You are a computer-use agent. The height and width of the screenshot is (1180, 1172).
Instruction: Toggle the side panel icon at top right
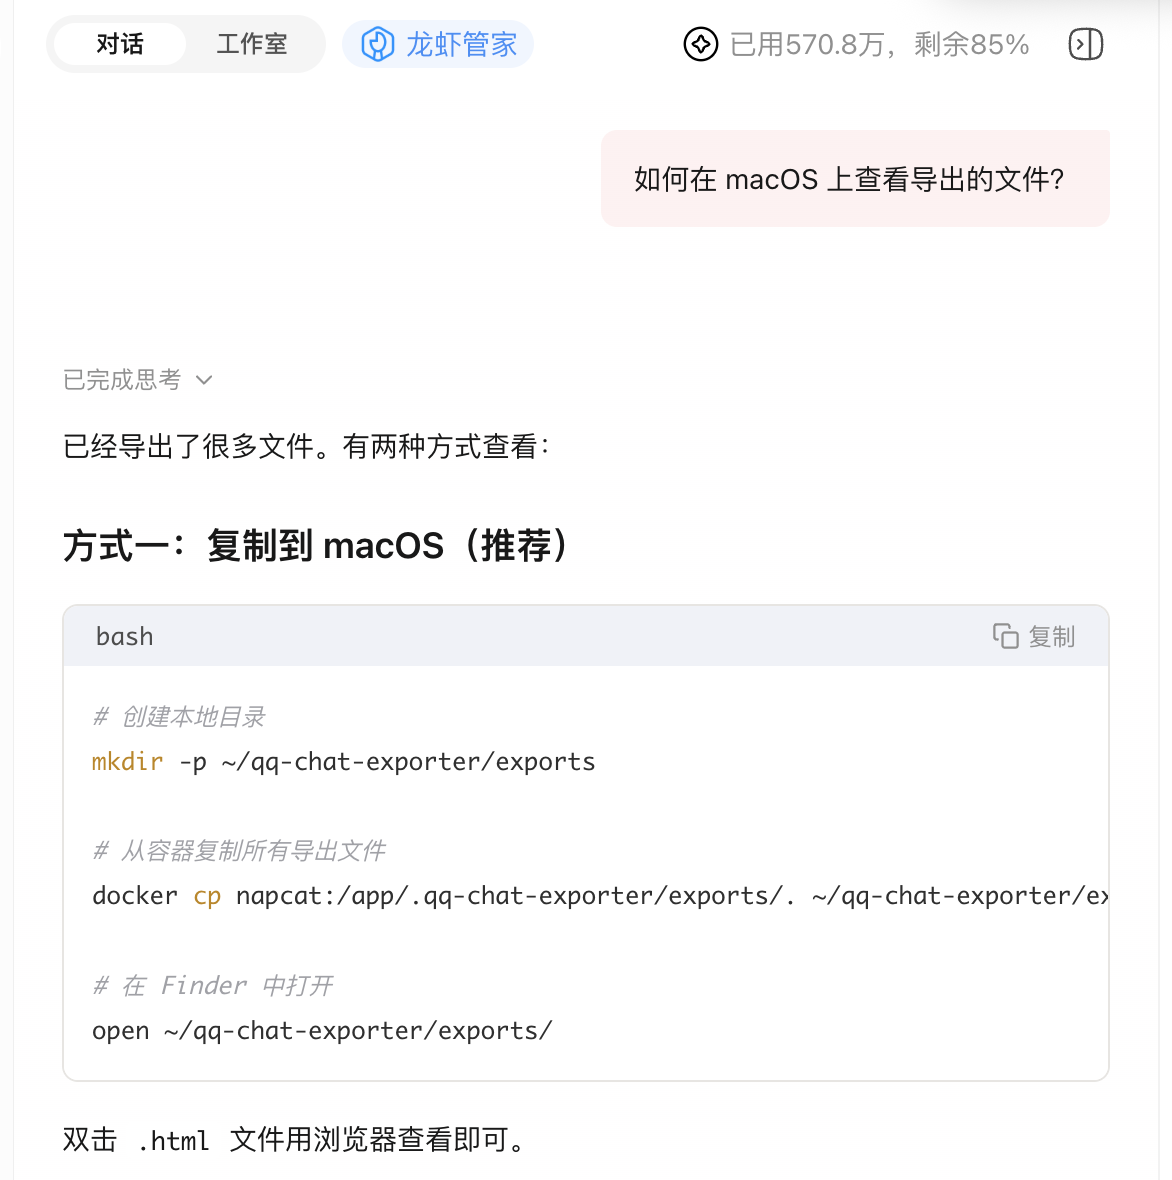[1085, 45]
